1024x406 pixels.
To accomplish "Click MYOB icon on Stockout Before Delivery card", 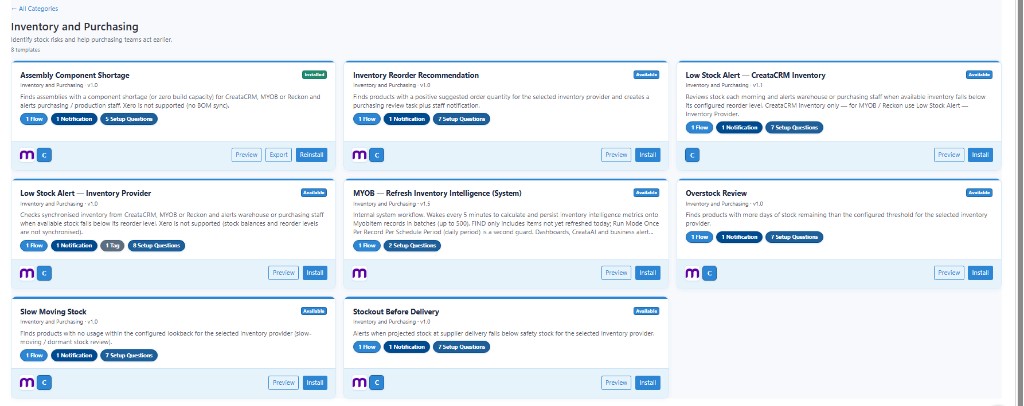I will (359, 383).
